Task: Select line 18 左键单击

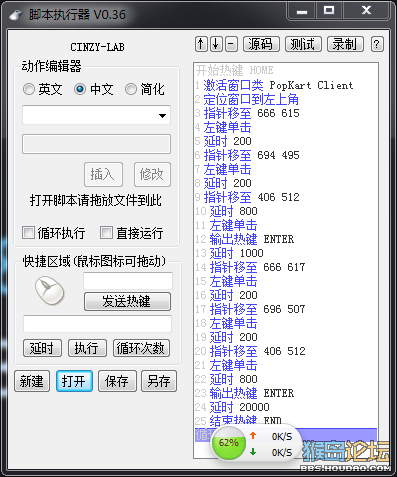Action: click(286, 323)
